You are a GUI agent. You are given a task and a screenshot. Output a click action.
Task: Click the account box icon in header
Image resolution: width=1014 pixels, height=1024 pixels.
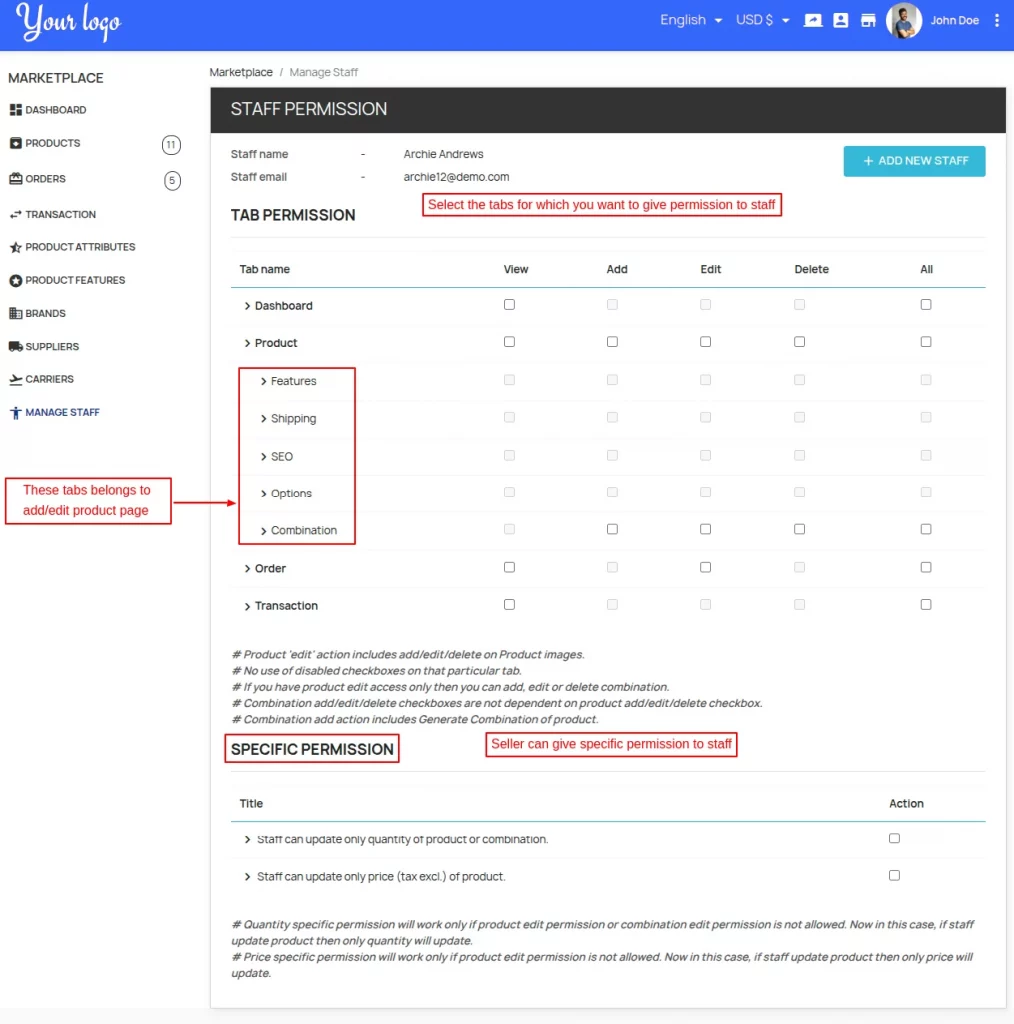841,20
